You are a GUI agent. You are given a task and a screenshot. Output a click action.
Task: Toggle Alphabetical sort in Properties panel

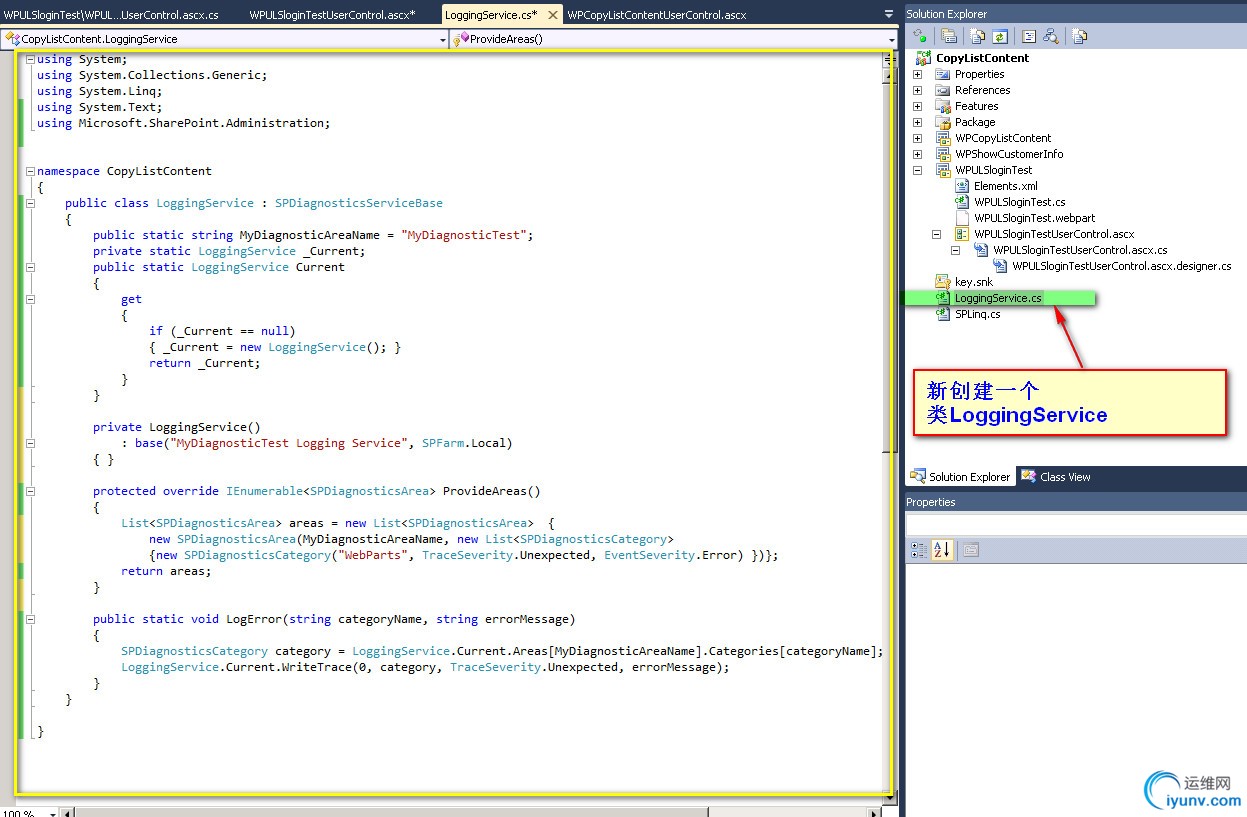click(x=942, y=550)
